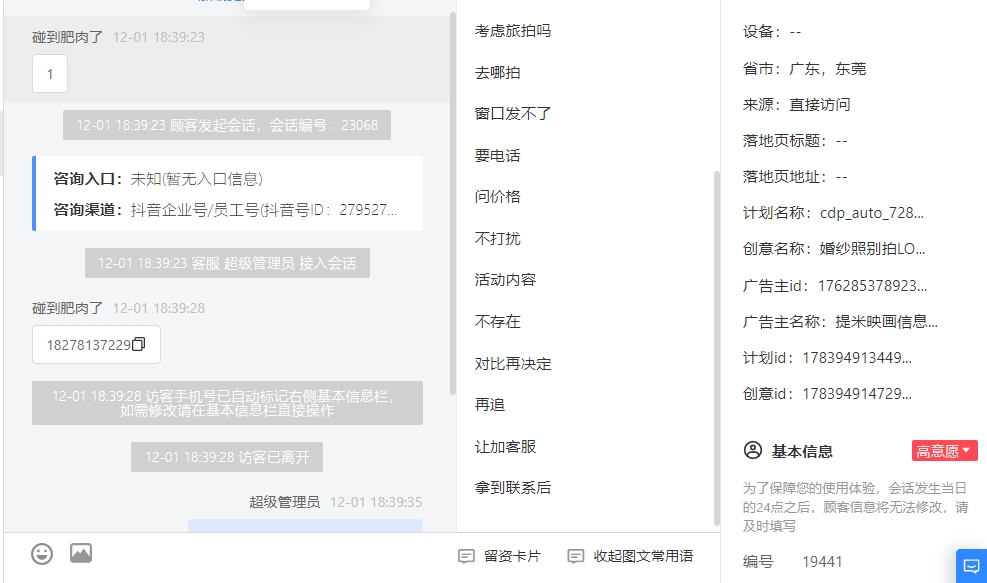The width and height of the screenshot is (987, 583).
Task: Copy phone number 18278137229 with copy icon
Action: [139, 344]
